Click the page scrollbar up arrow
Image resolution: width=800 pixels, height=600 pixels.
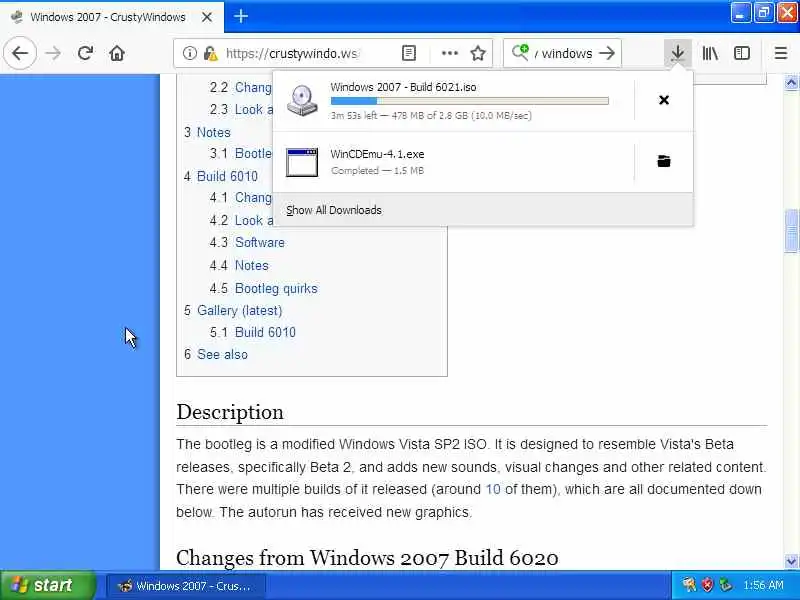[791, 82]
